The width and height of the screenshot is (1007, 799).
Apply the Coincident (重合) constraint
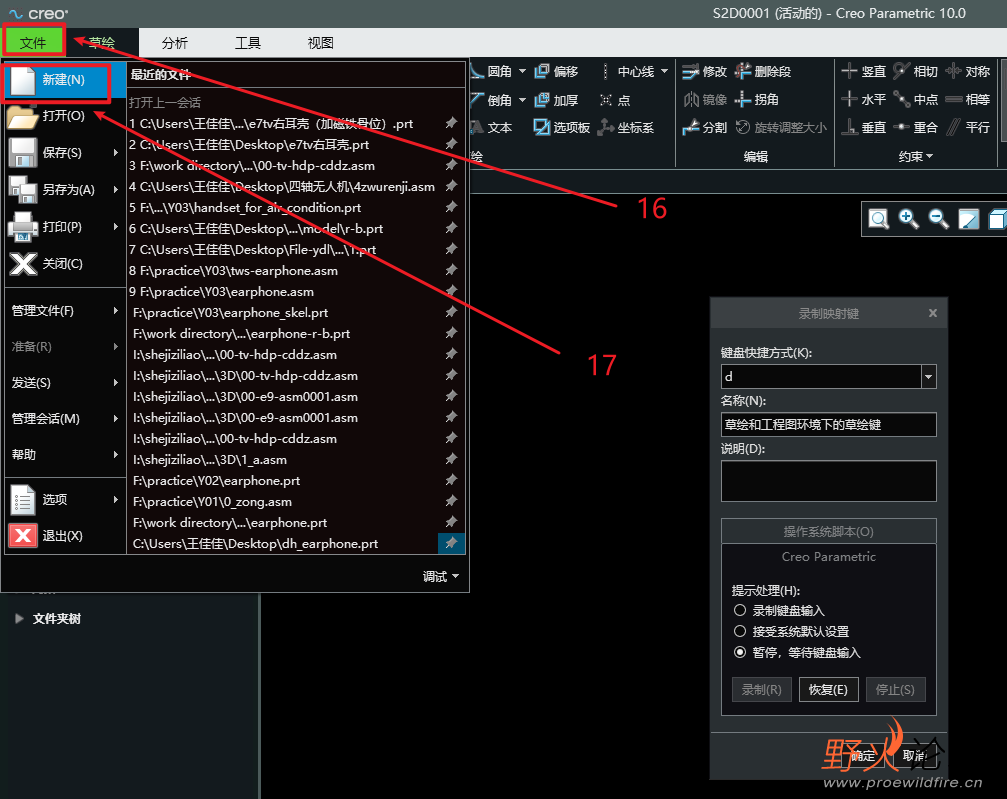[x=916, y=127]
